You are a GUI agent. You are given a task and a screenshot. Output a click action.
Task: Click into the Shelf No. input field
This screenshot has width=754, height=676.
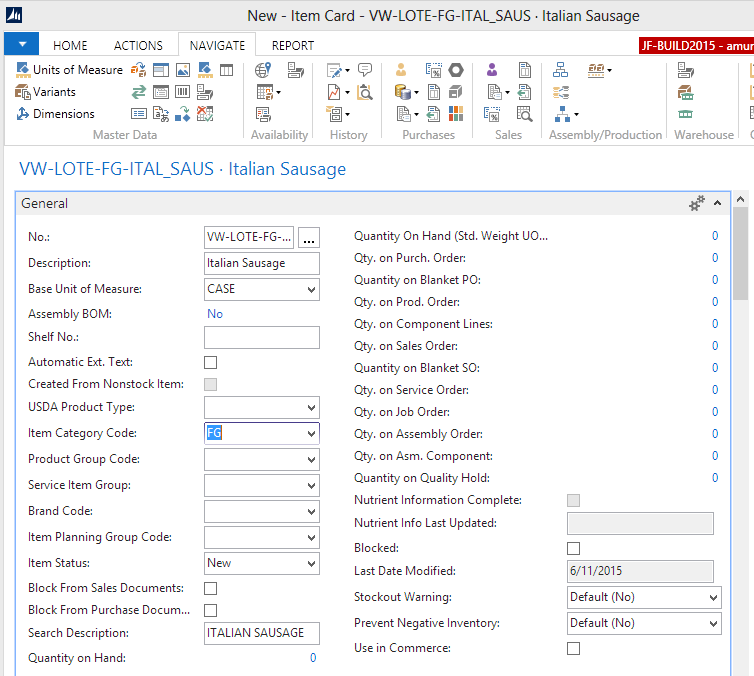pos(261,338)
